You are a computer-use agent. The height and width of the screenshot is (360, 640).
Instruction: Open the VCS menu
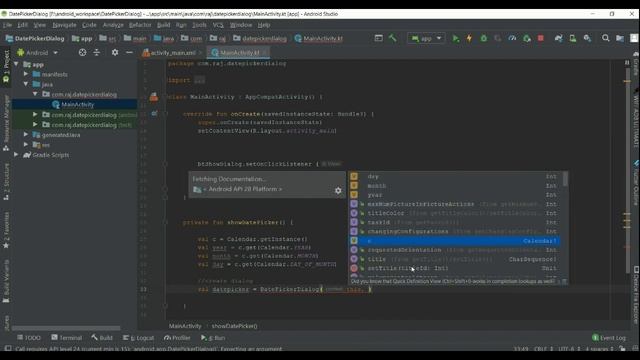218,25
